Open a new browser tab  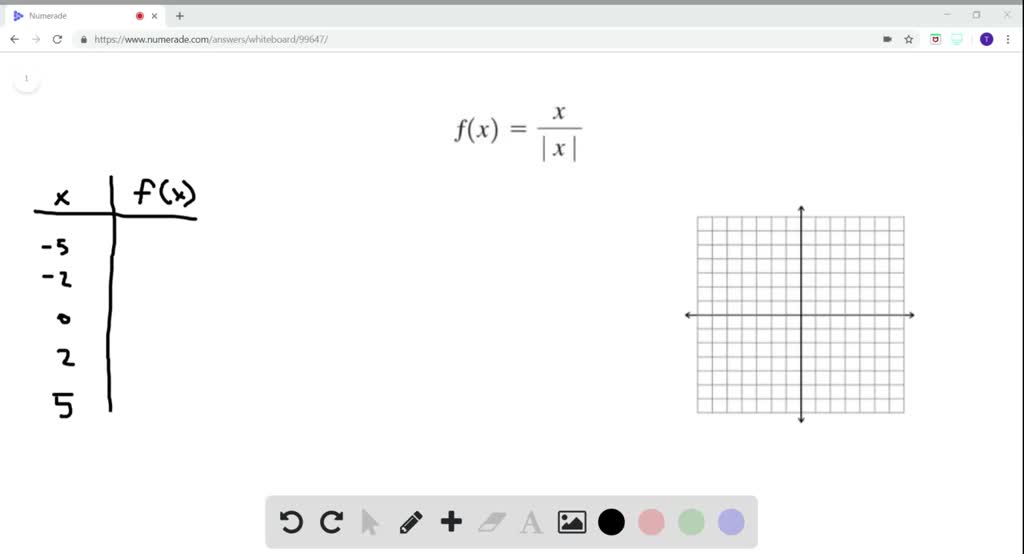coord(180,16)
